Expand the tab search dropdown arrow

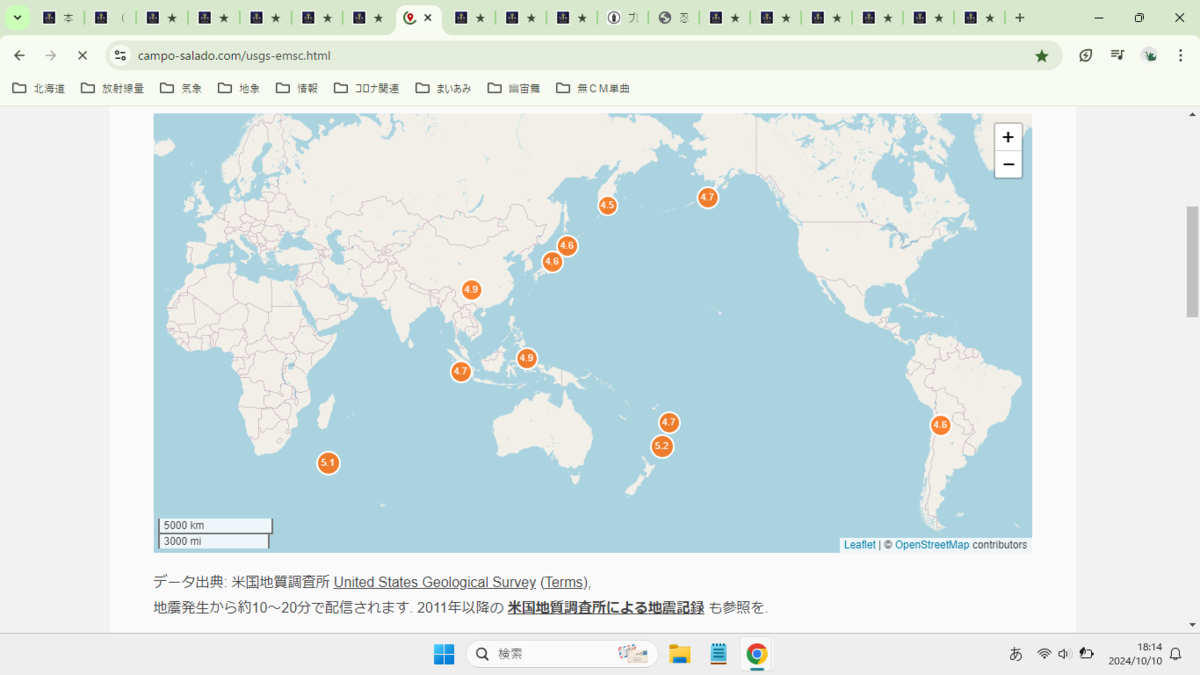pos(17,18)
